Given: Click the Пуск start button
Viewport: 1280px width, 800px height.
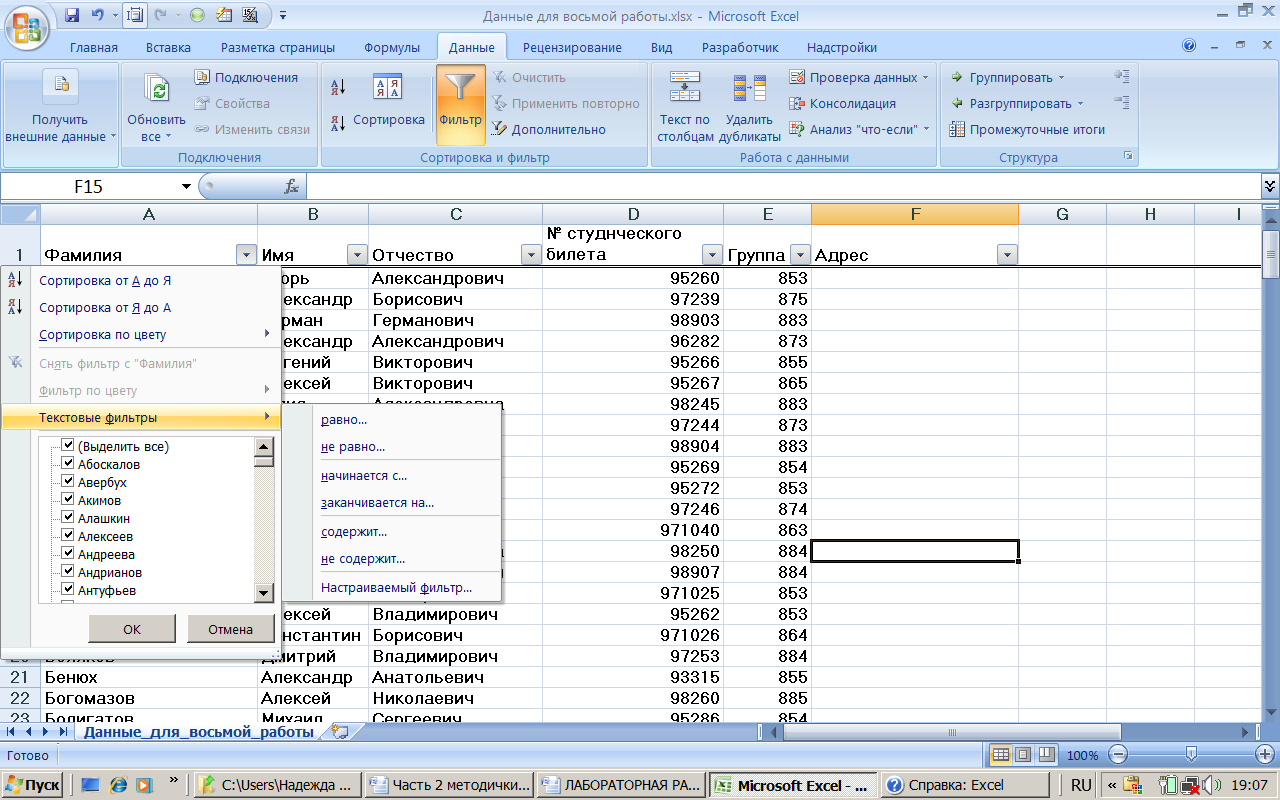Looking at the screenshot, I should (x=33, y=785).
